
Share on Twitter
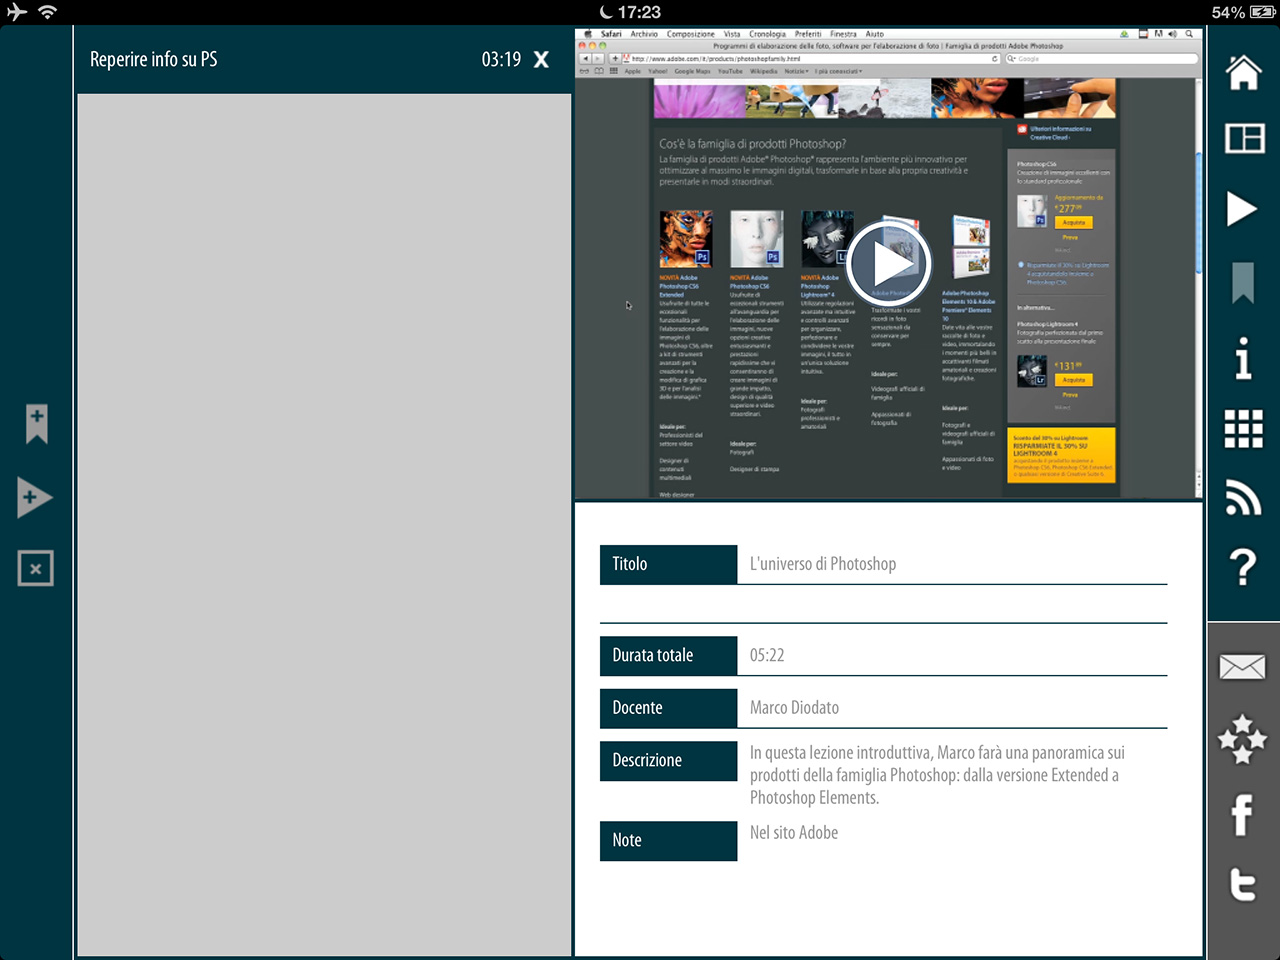(x=1243, y=885)
